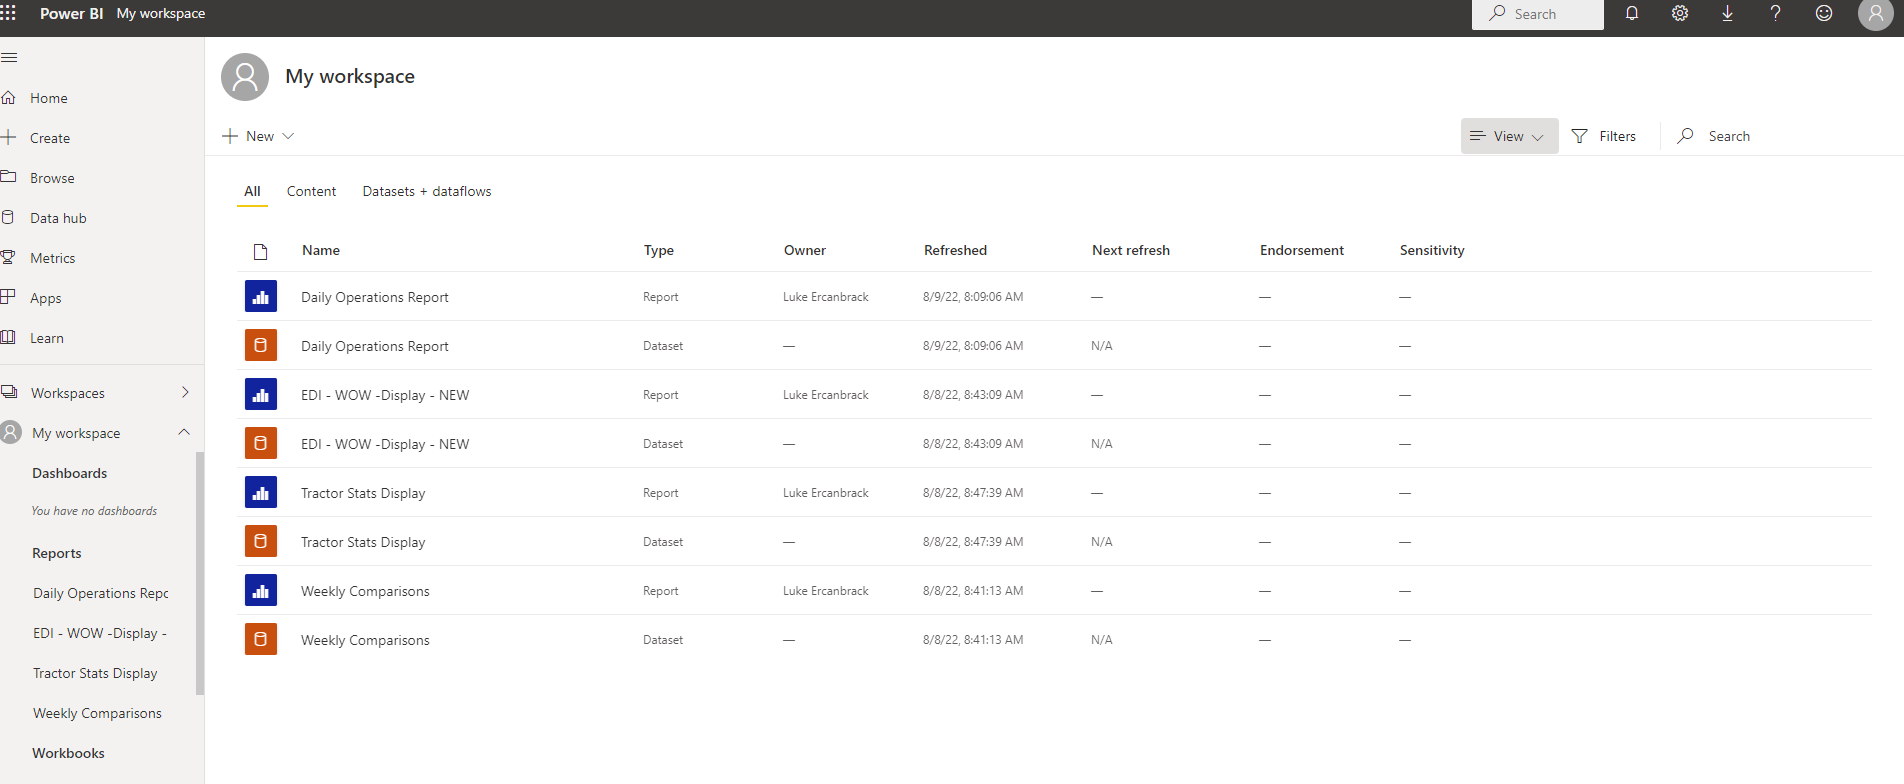This screenshot has height=784, width=1904.
Task: Open the Filters button
Action: pos(1604,136)
